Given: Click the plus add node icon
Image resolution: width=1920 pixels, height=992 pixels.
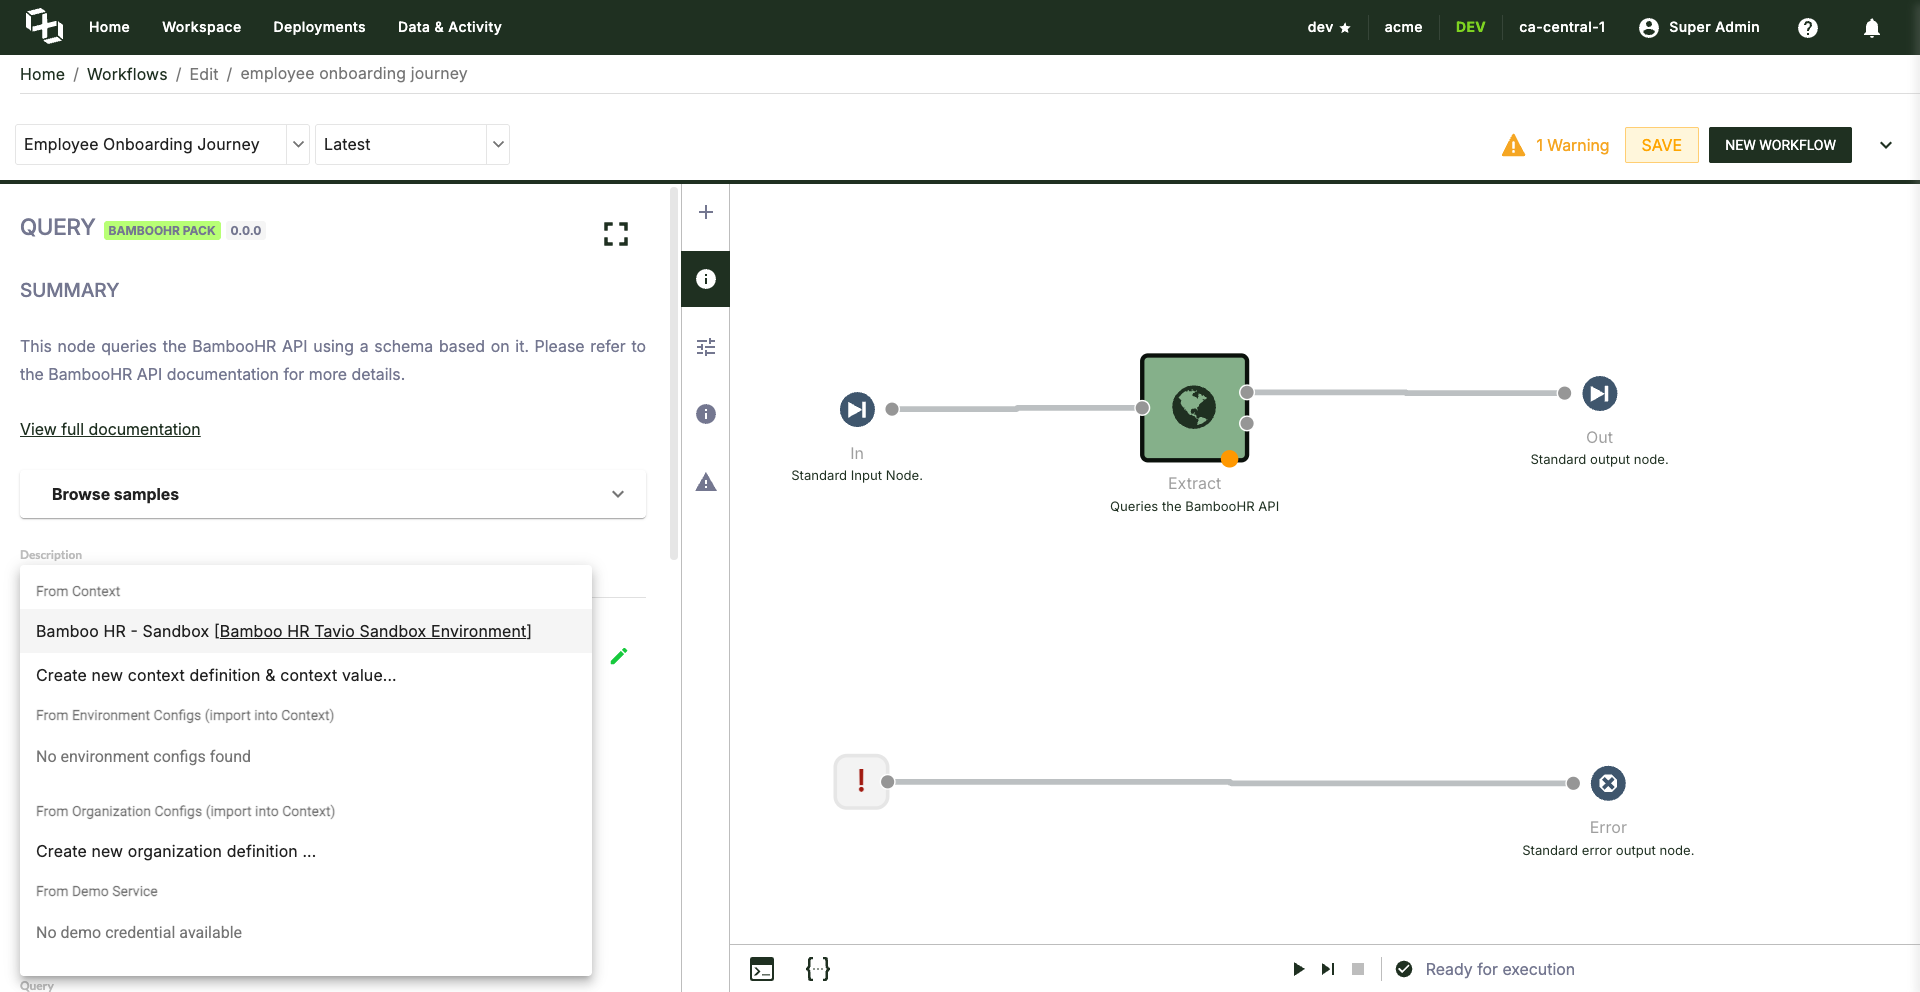Looking at the screenshot, I should pos(706,212).
